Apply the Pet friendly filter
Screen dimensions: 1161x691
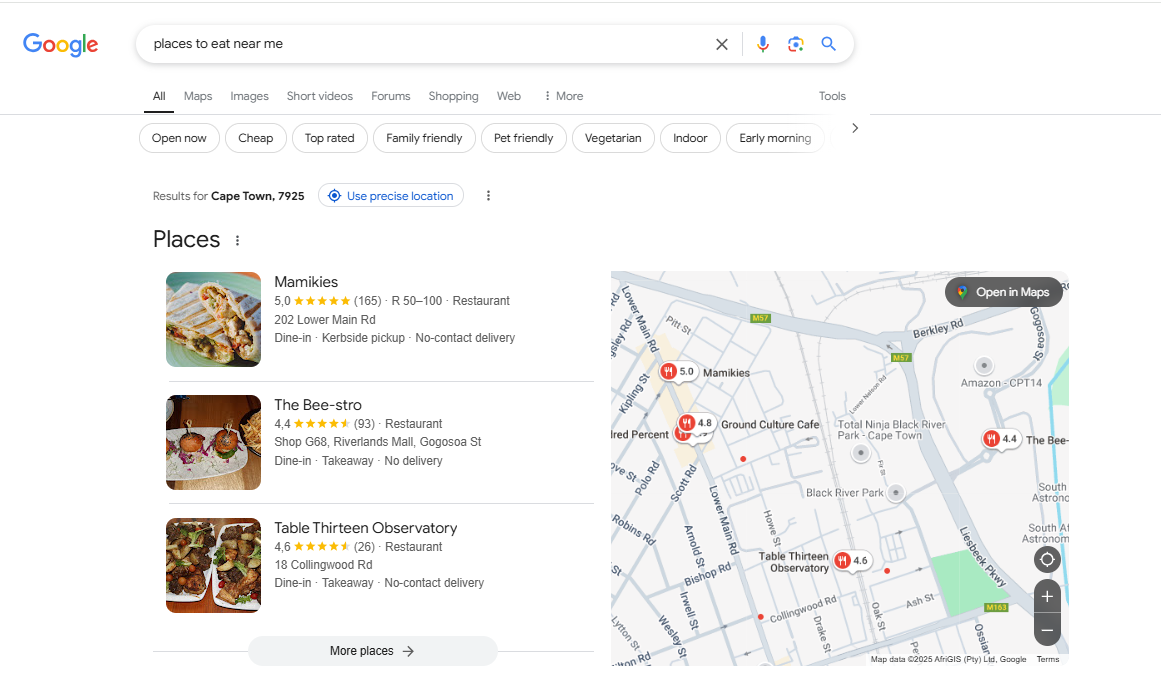(523, 138)
